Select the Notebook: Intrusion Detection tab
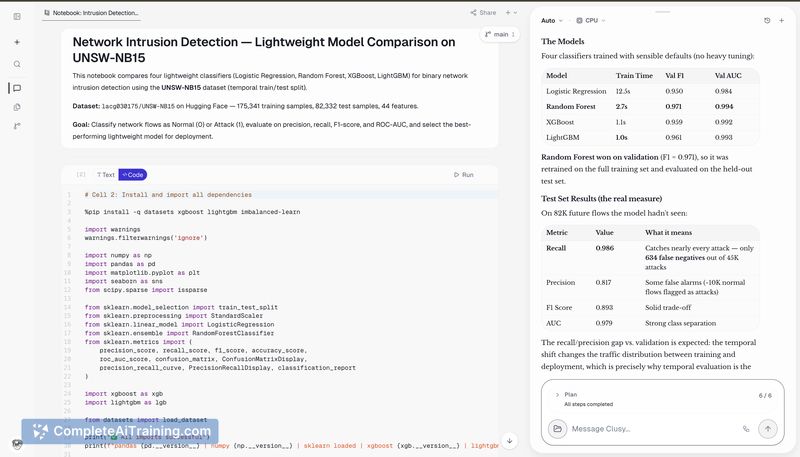Screen dimensions: 800x457 91,13
